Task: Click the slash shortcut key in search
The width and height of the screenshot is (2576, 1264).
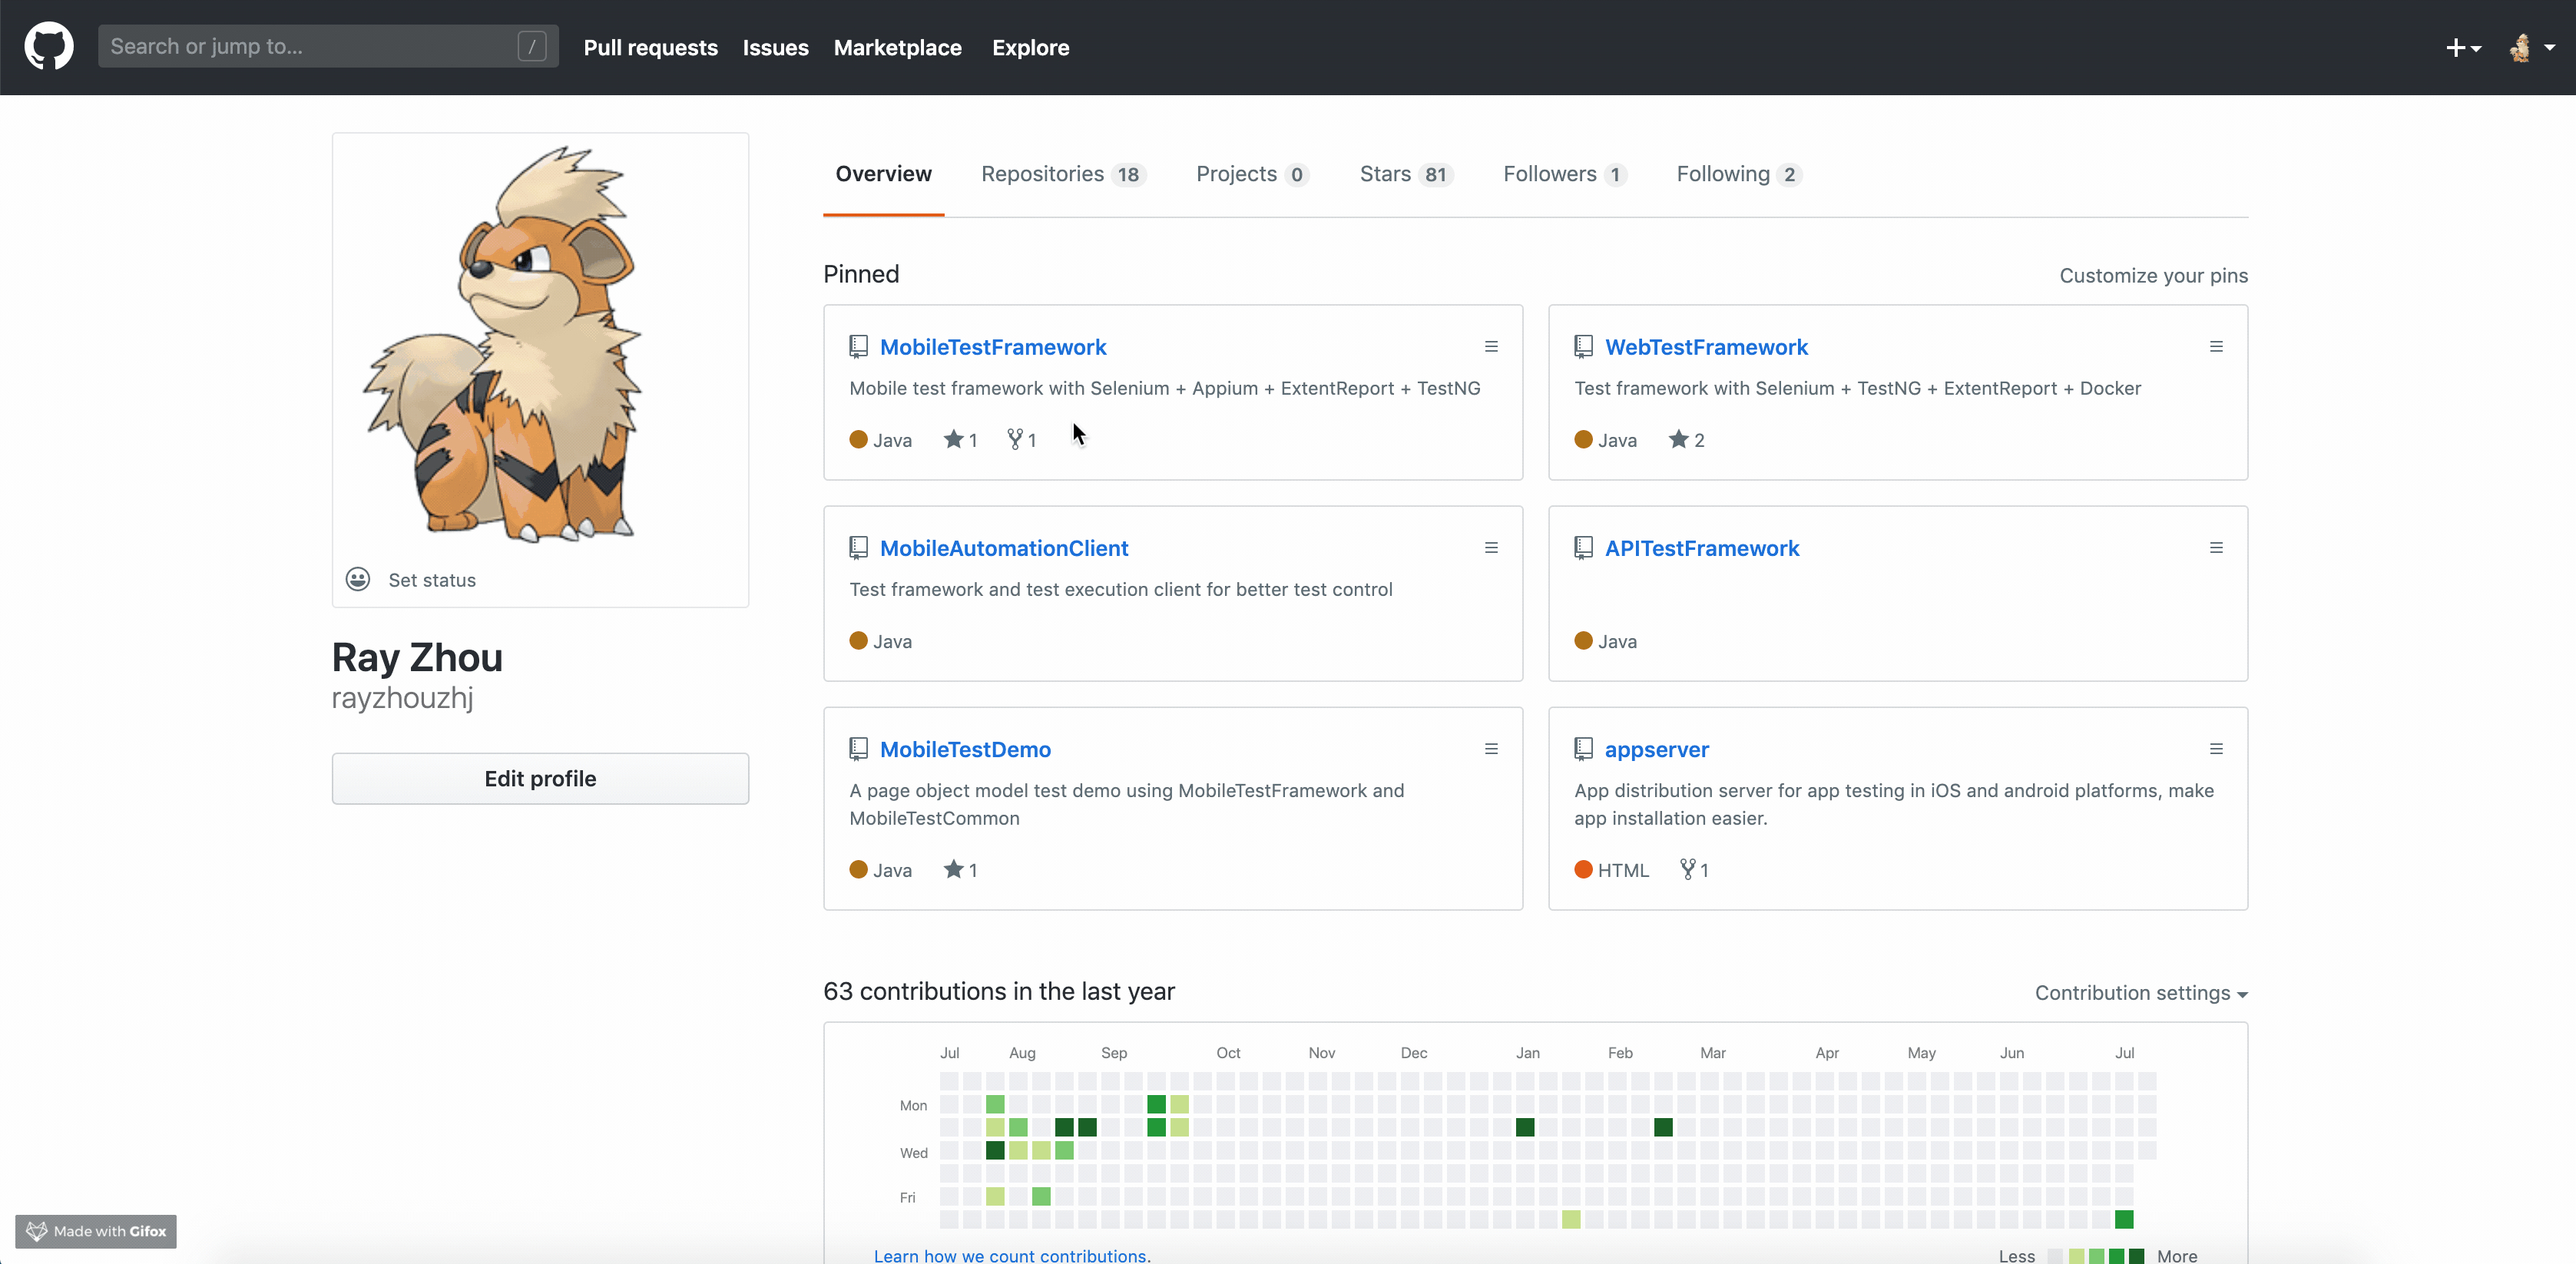Action: 532,46
